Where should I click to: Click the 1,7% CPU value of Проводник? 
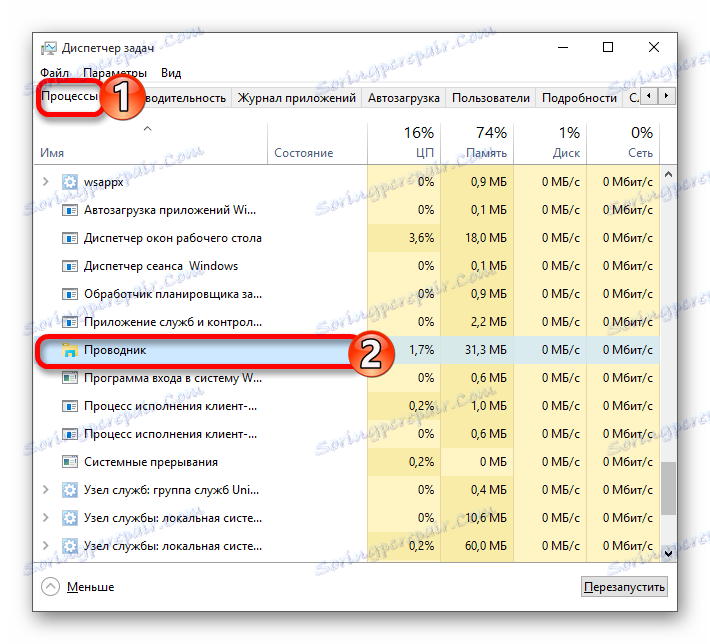[422, 350]
